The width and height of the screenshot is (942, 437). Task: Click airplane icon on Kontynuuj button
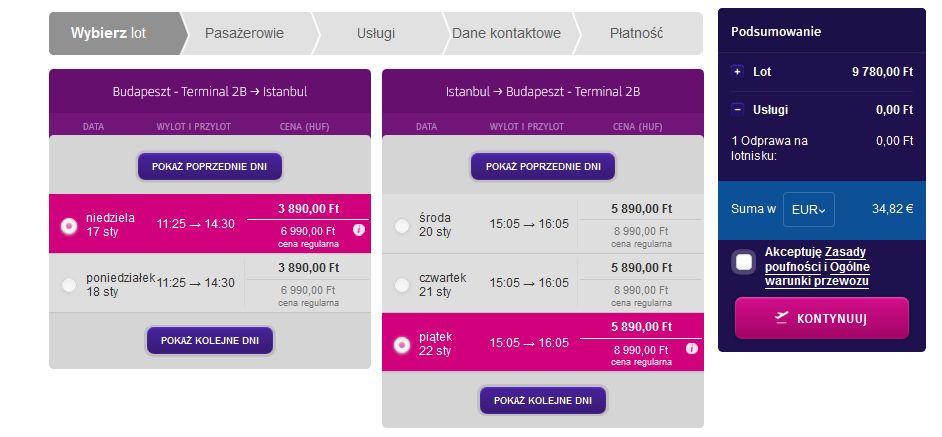(x=782, y=318)
